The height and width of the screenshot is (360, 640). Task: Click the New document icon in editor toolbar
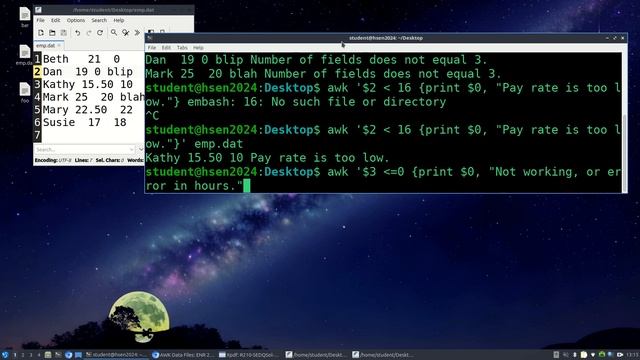[41, 32]
